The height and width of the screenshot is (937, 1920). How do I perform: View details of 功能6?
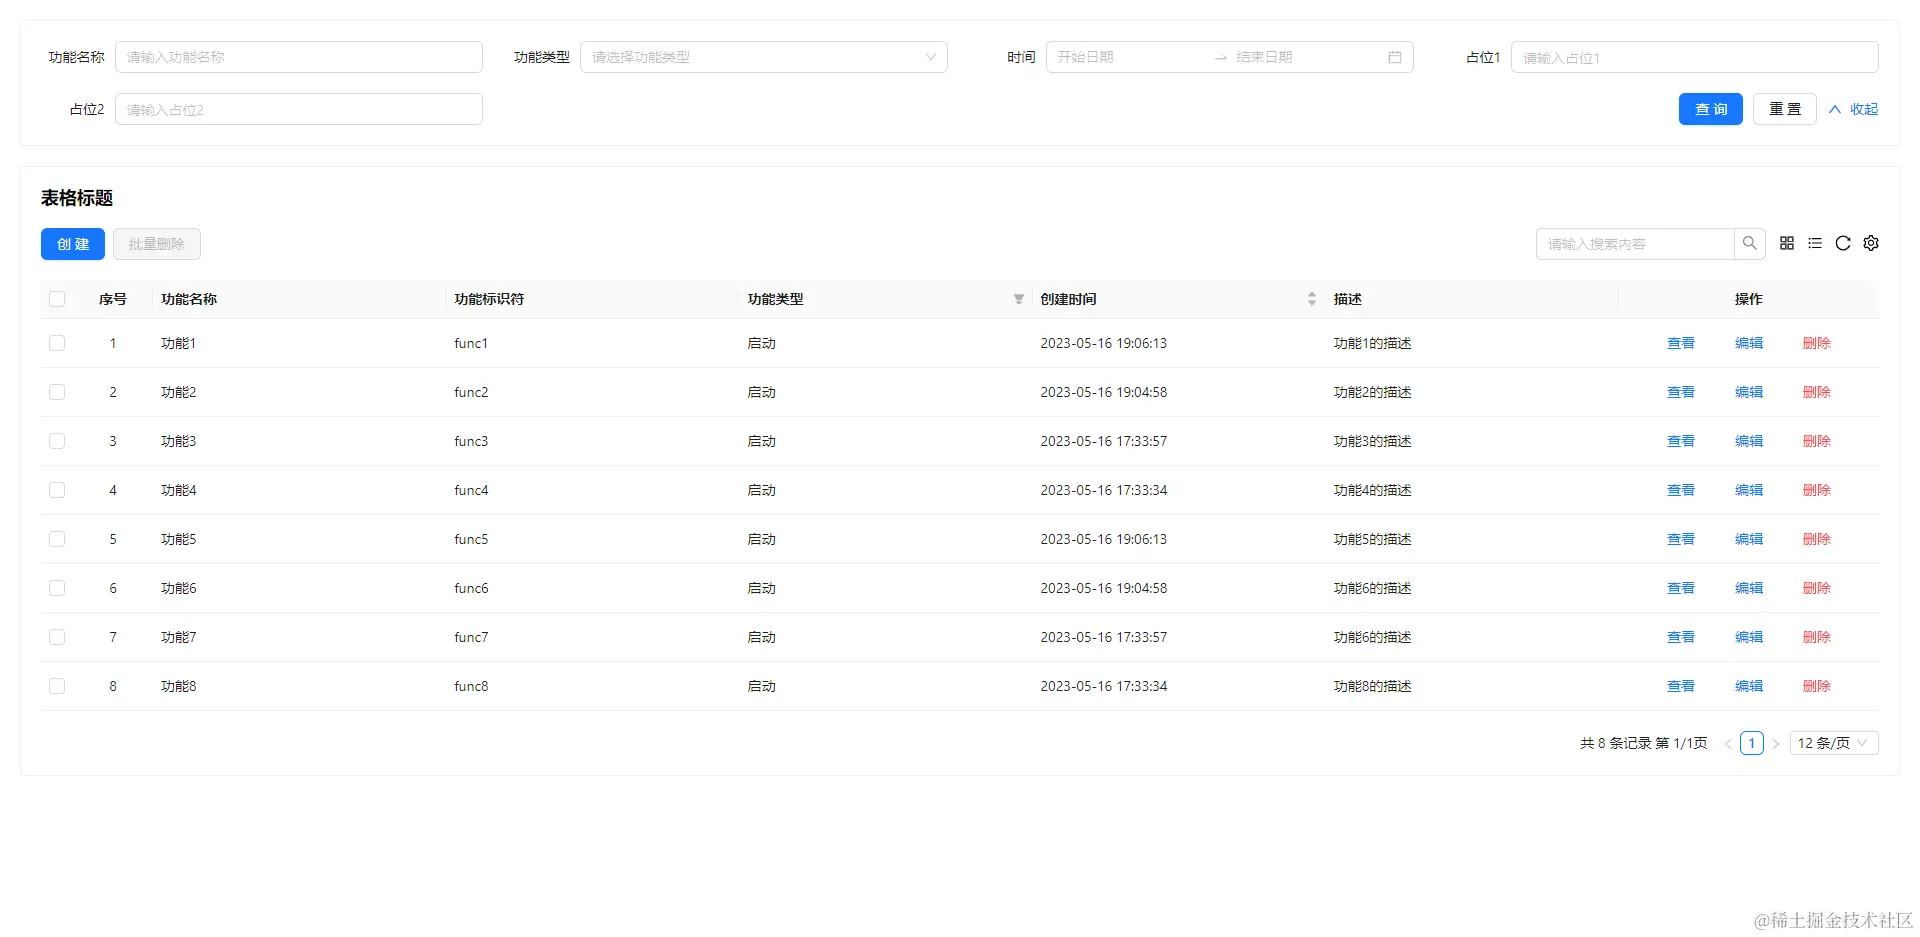(x=1681, y=588)
